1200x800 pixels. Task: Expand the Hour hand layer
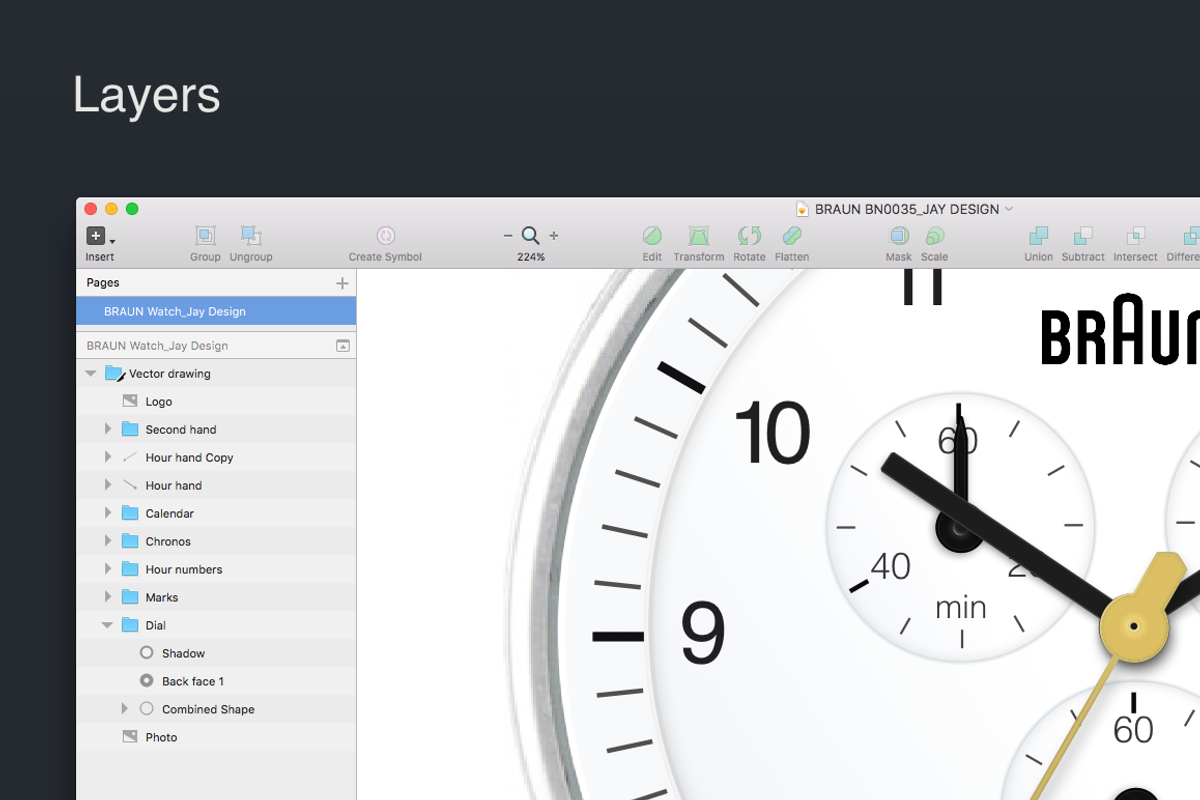(108, 485)
